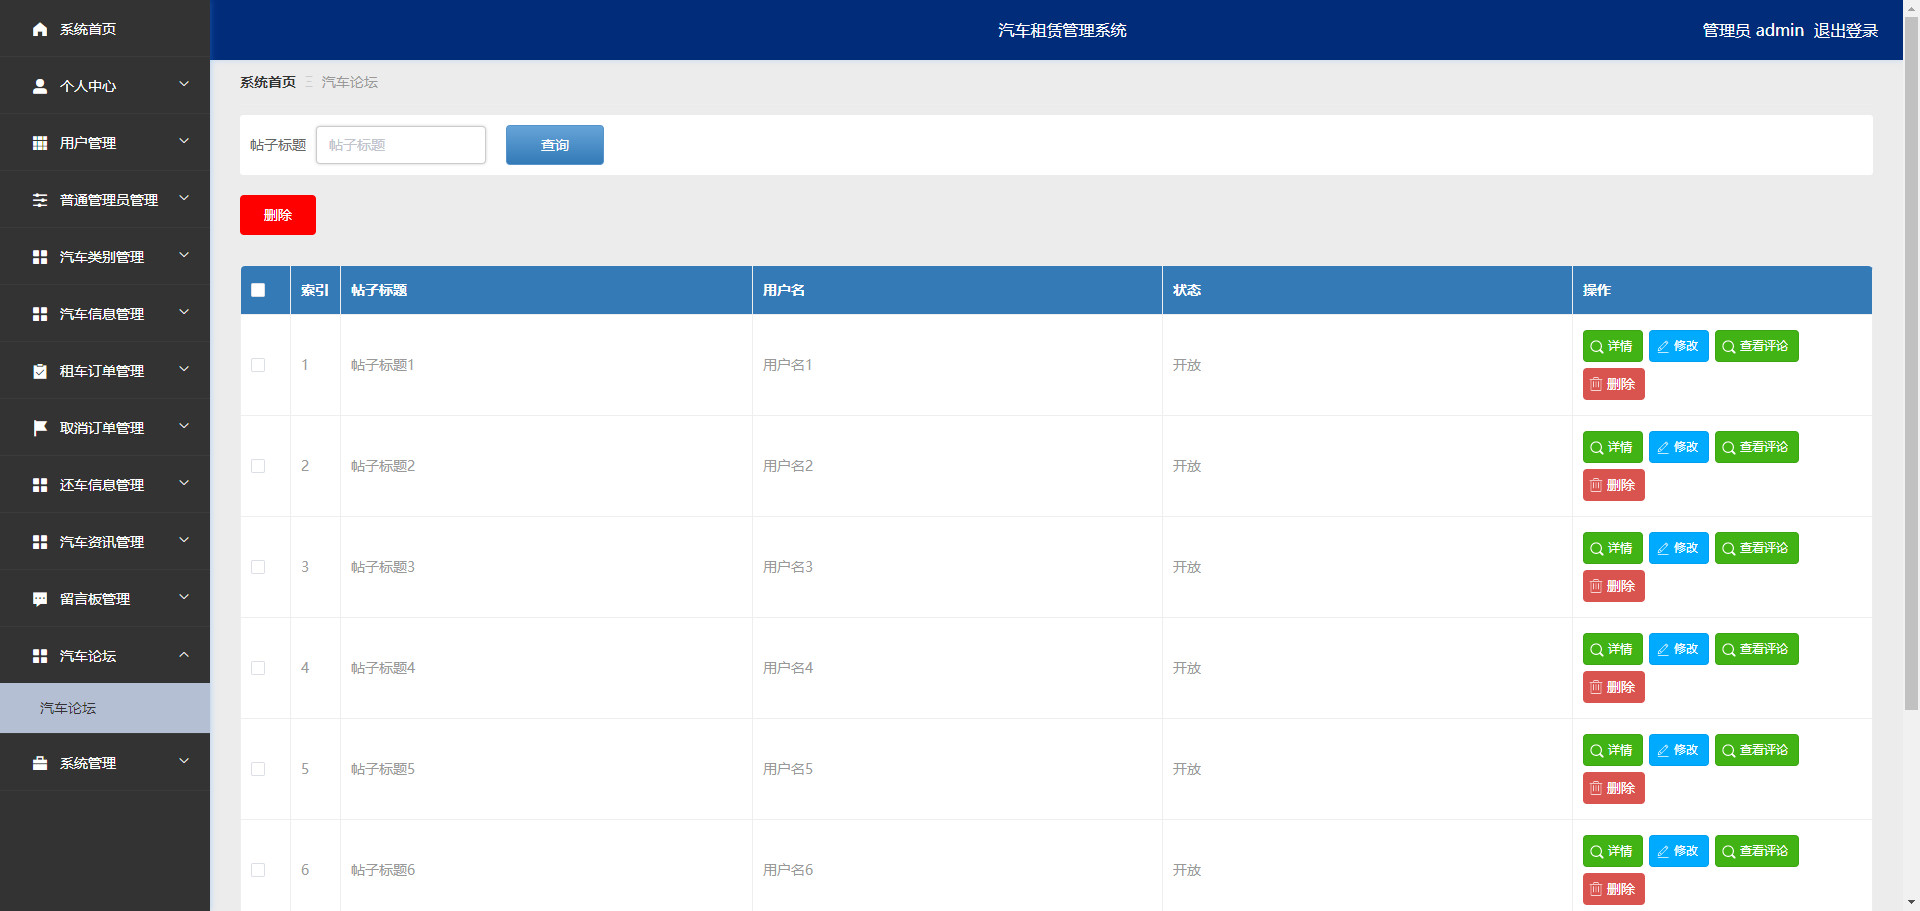Click the home icon beside 系统首页

(x=40, y=29)
